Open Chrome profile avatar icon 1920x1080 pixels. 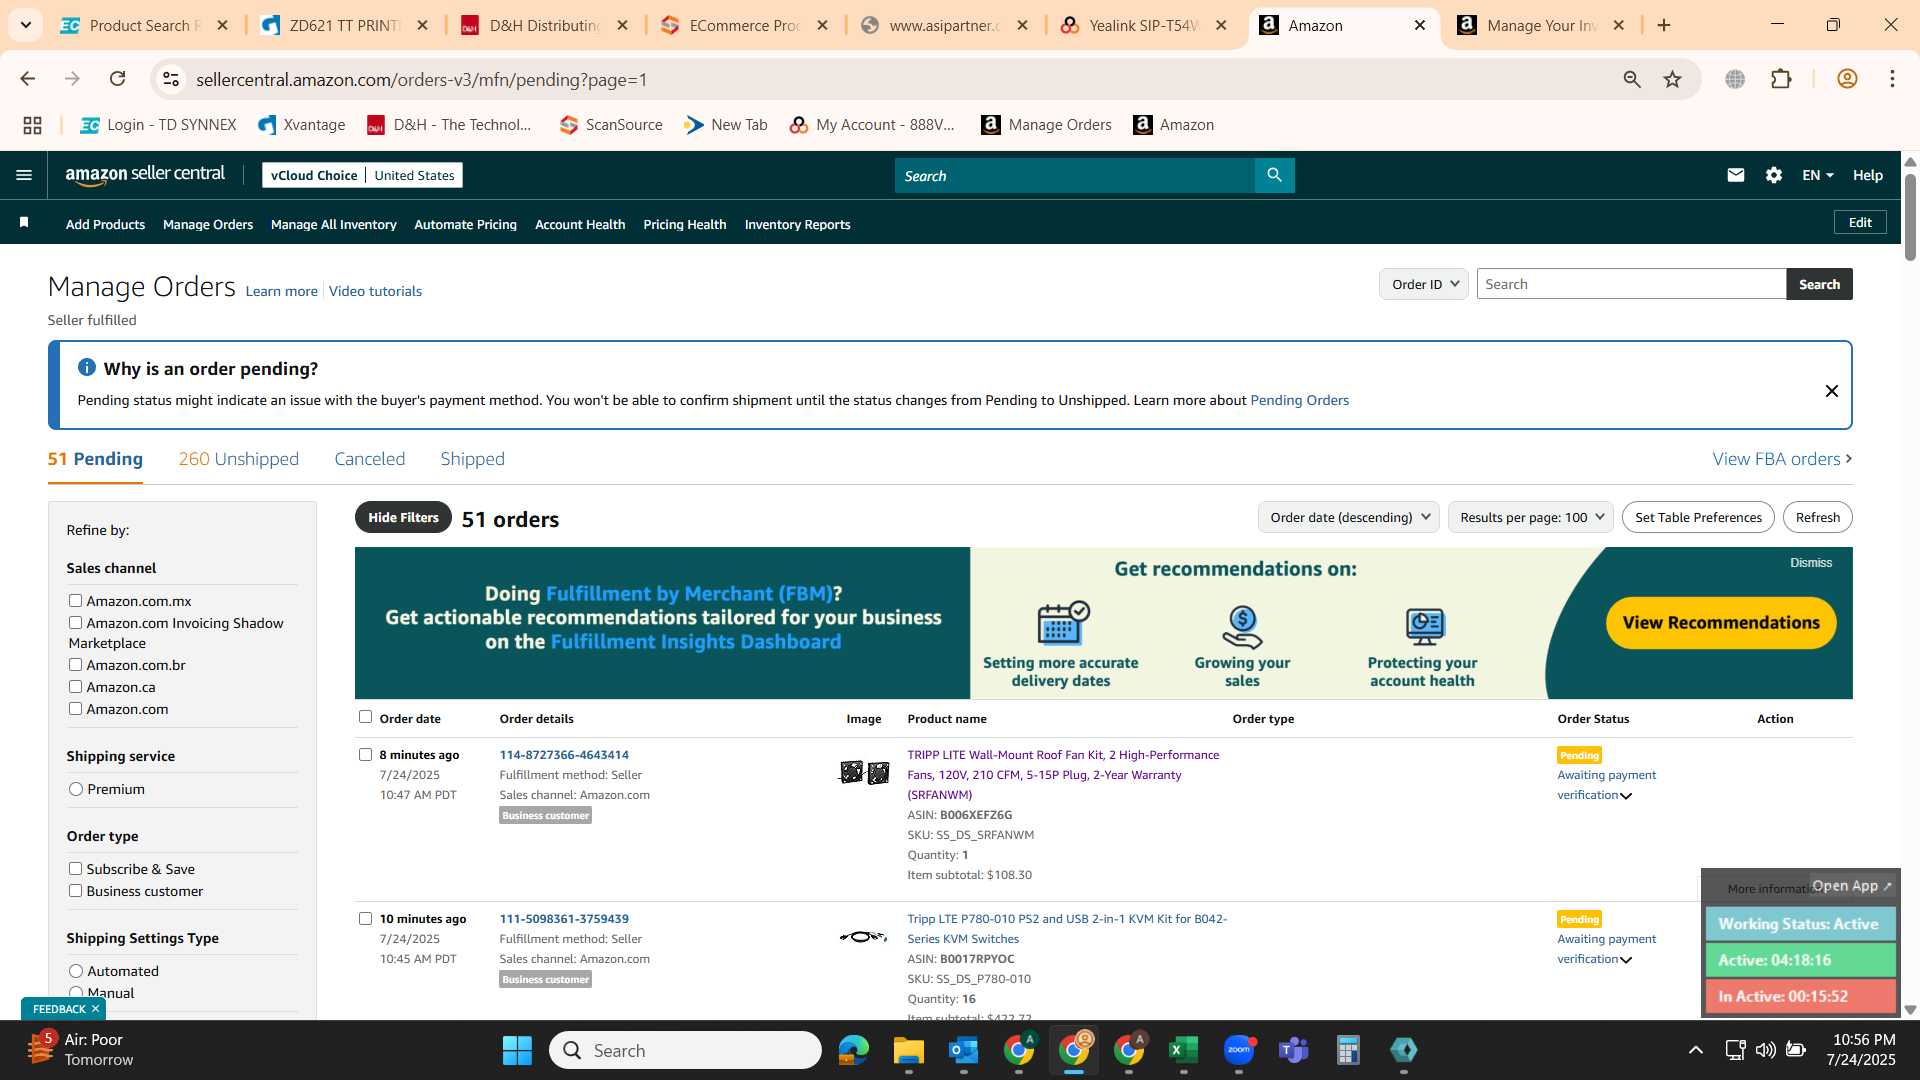pyautogui.click(x=1847, y=79)
